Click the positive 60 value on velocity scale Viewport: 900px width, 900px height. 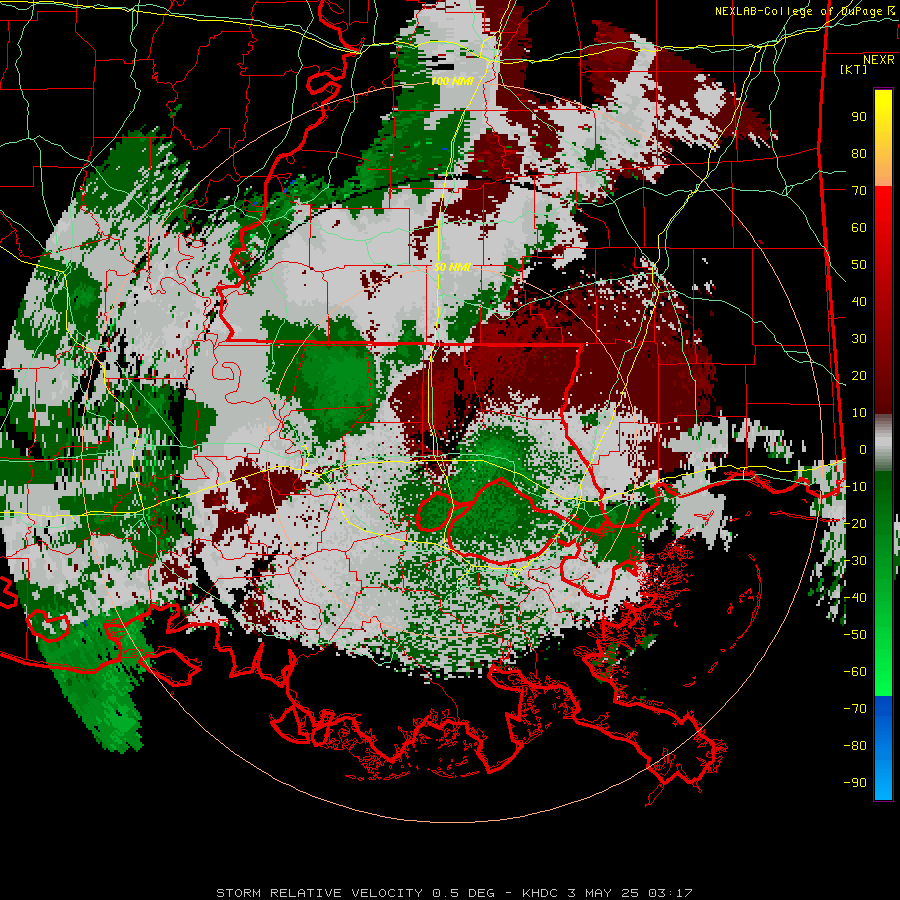point(859,228)
